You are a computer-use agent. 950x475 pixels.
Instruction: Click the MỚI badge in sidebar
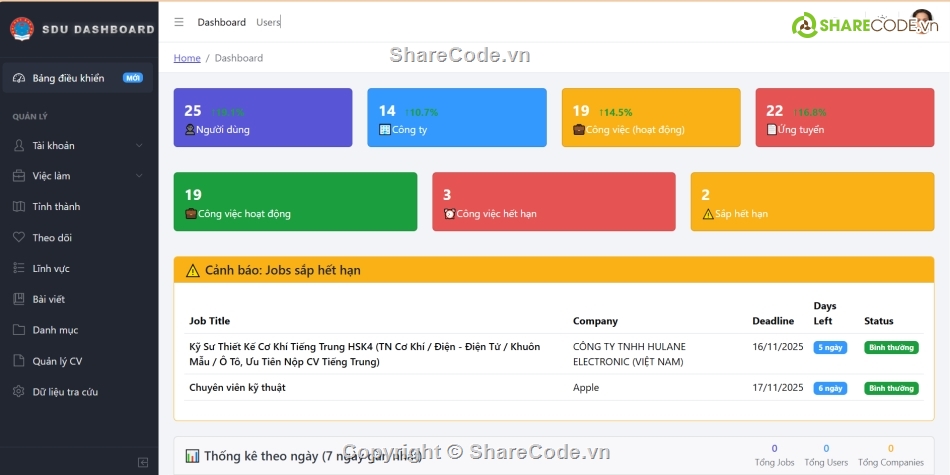click(133, 78)
